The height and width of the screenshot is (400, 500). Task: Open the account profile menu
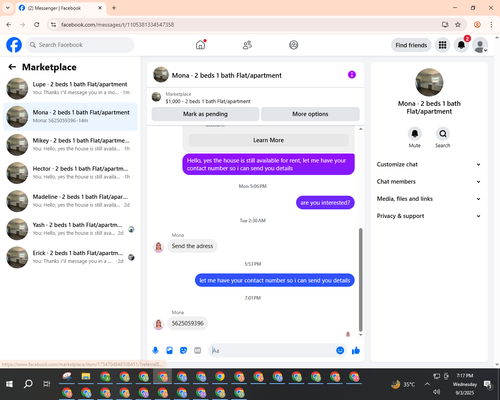480,45
